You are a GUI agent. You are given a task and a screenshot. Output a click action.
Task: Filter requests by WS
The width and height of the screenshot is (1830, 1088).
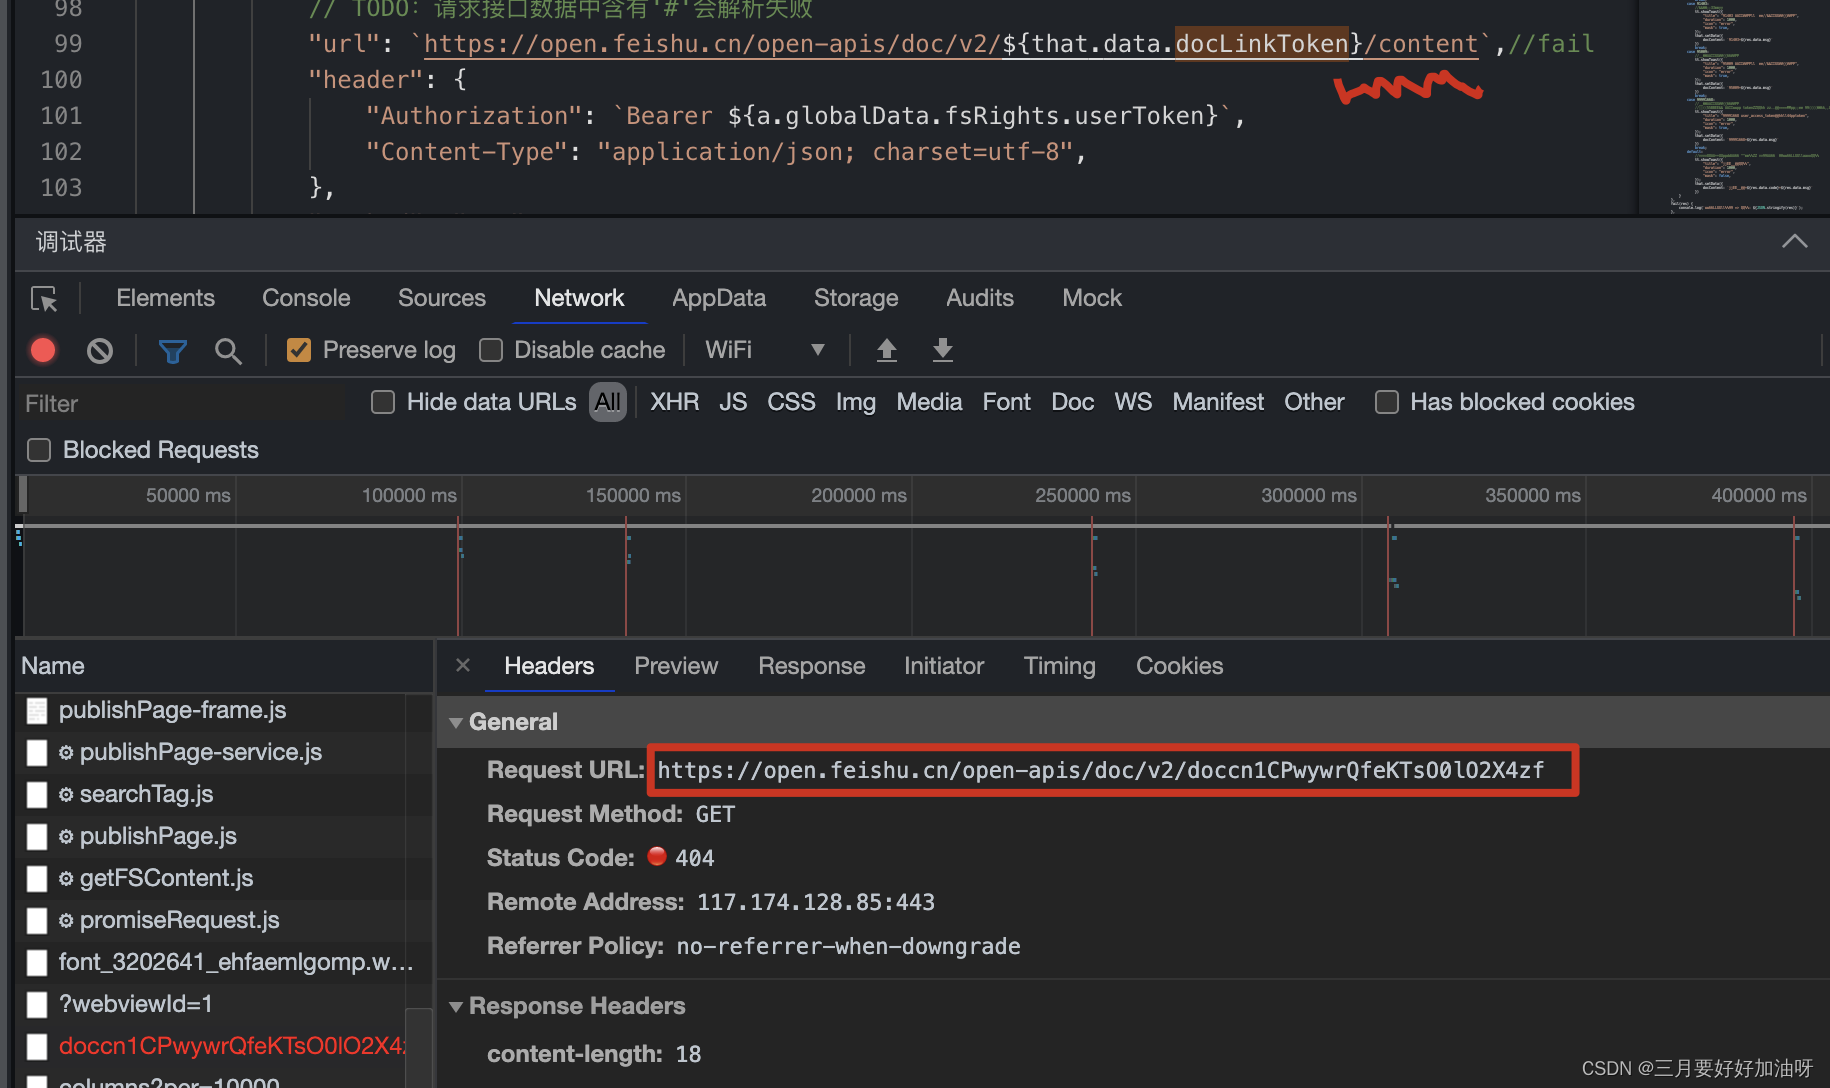(1133, 402)
